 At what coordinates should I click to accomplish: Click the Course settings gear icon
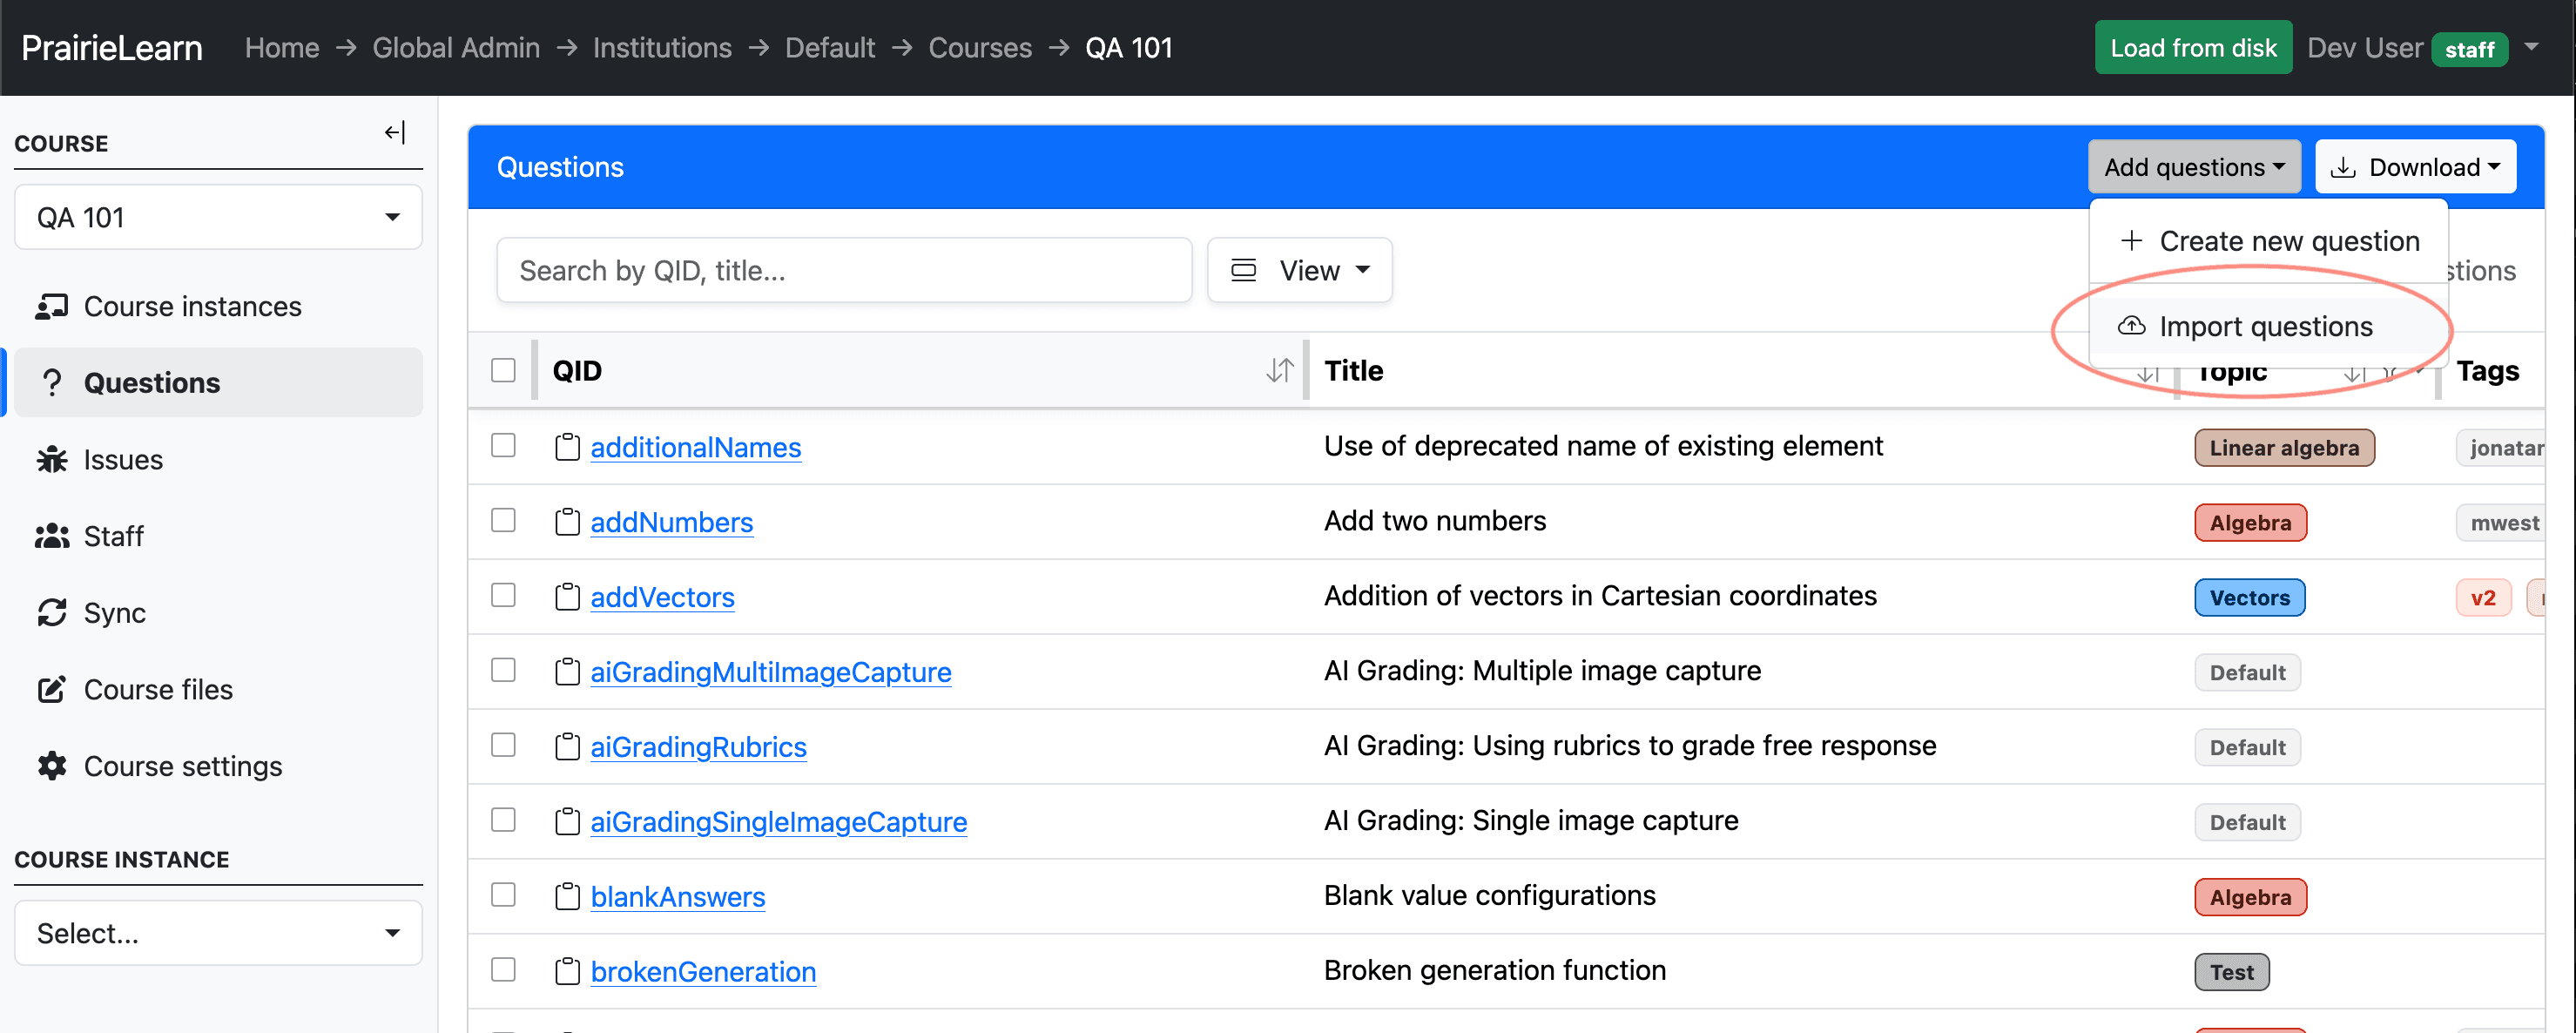click(x=52, y=766)
